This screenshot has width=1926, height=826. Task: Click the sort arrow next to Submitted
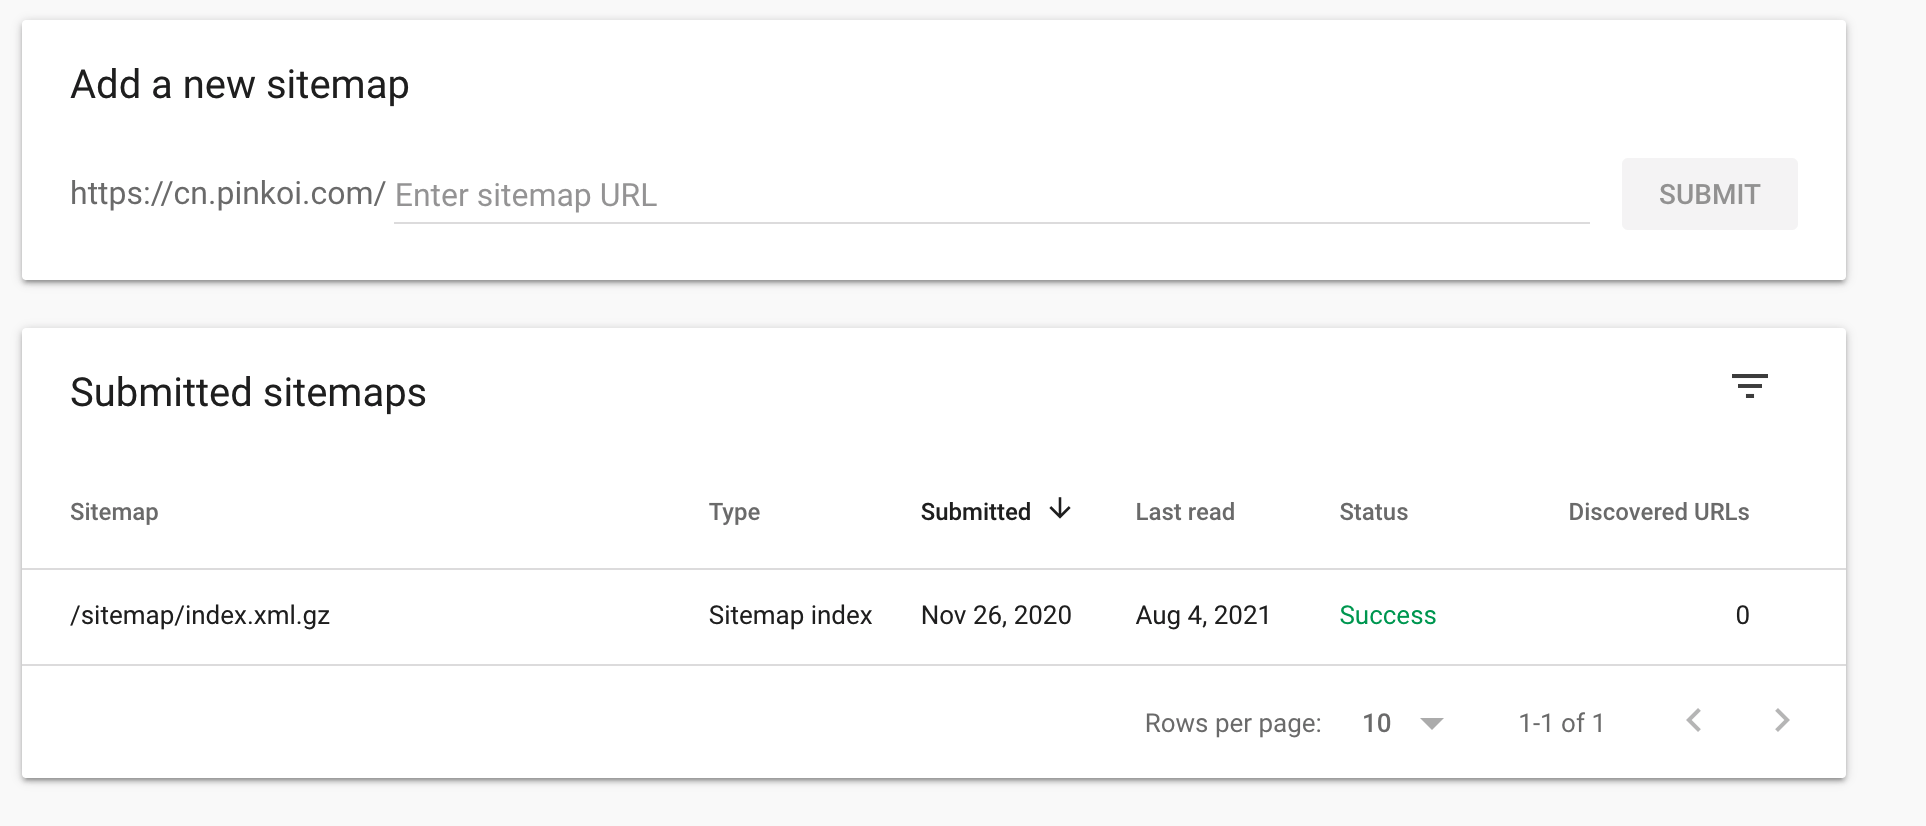tap(1060, 510)
